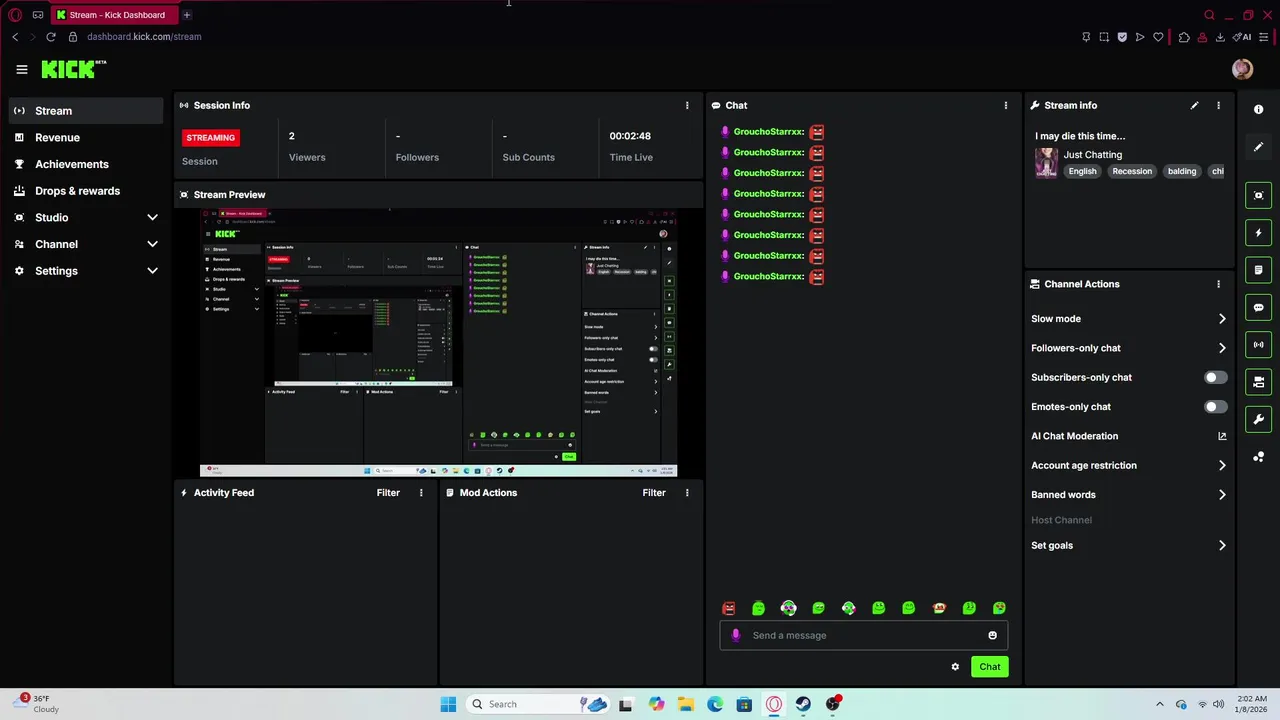Open chat settings gear icon

click(955, 667)
